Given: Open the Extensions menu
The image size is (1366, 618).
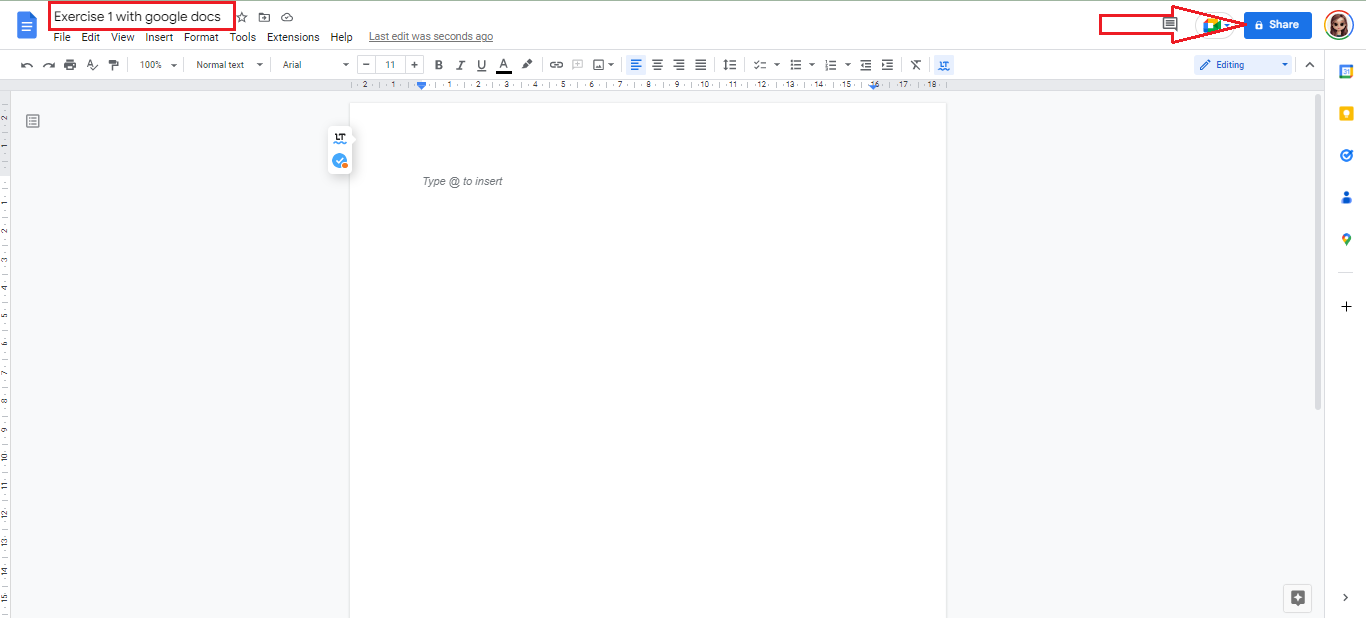Looking at the screenshot, I should (293, 37).
